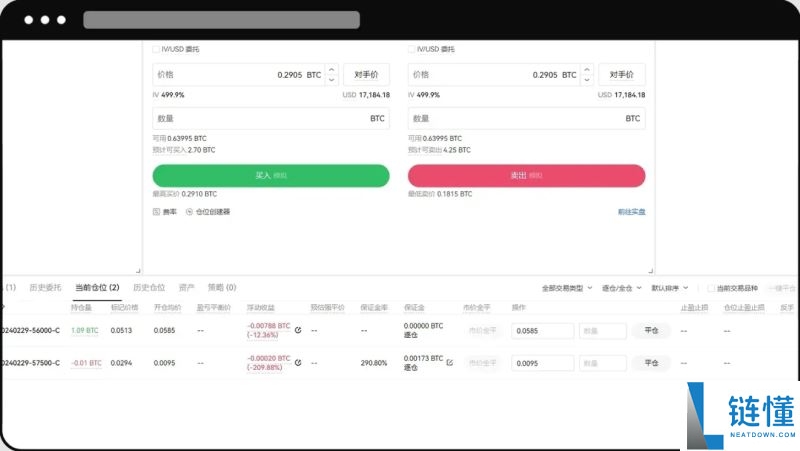
Task: Click the 持仓量 column header
Action: 81,308
